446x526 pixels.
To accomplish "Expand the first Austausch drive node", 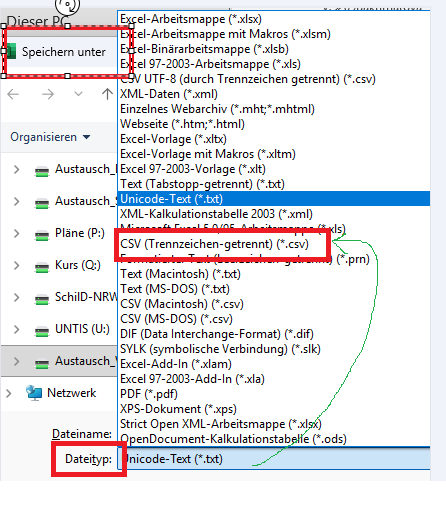I will point(16,169).
